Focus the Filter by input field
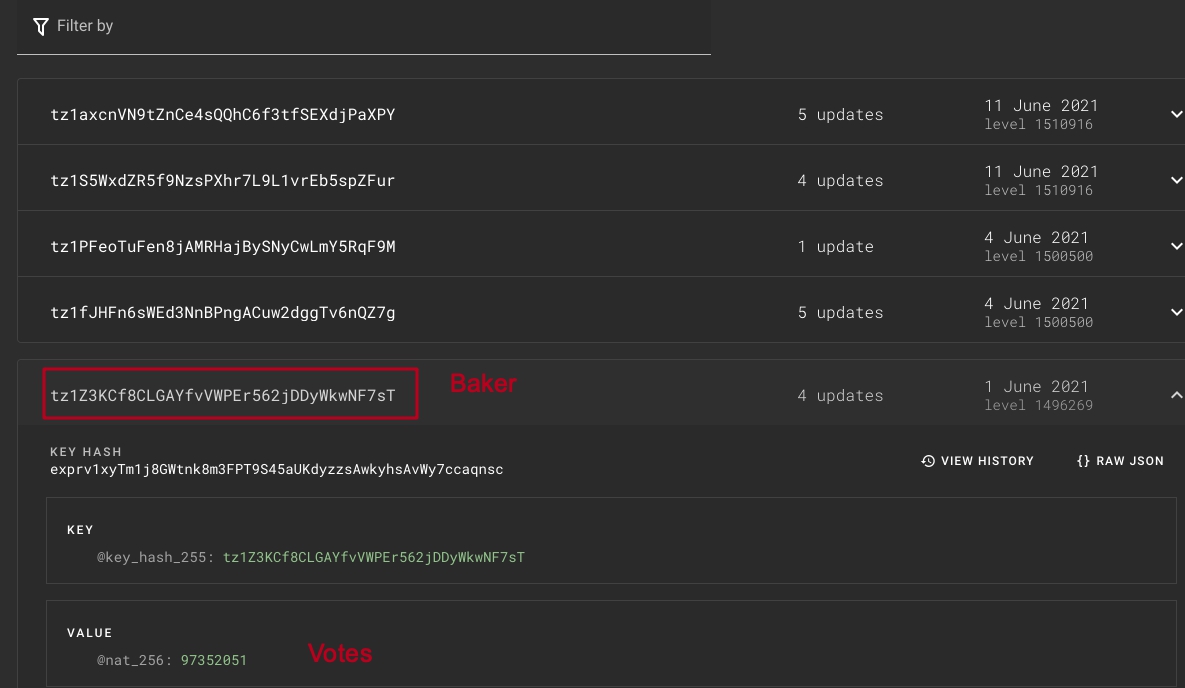 (364, 26)
